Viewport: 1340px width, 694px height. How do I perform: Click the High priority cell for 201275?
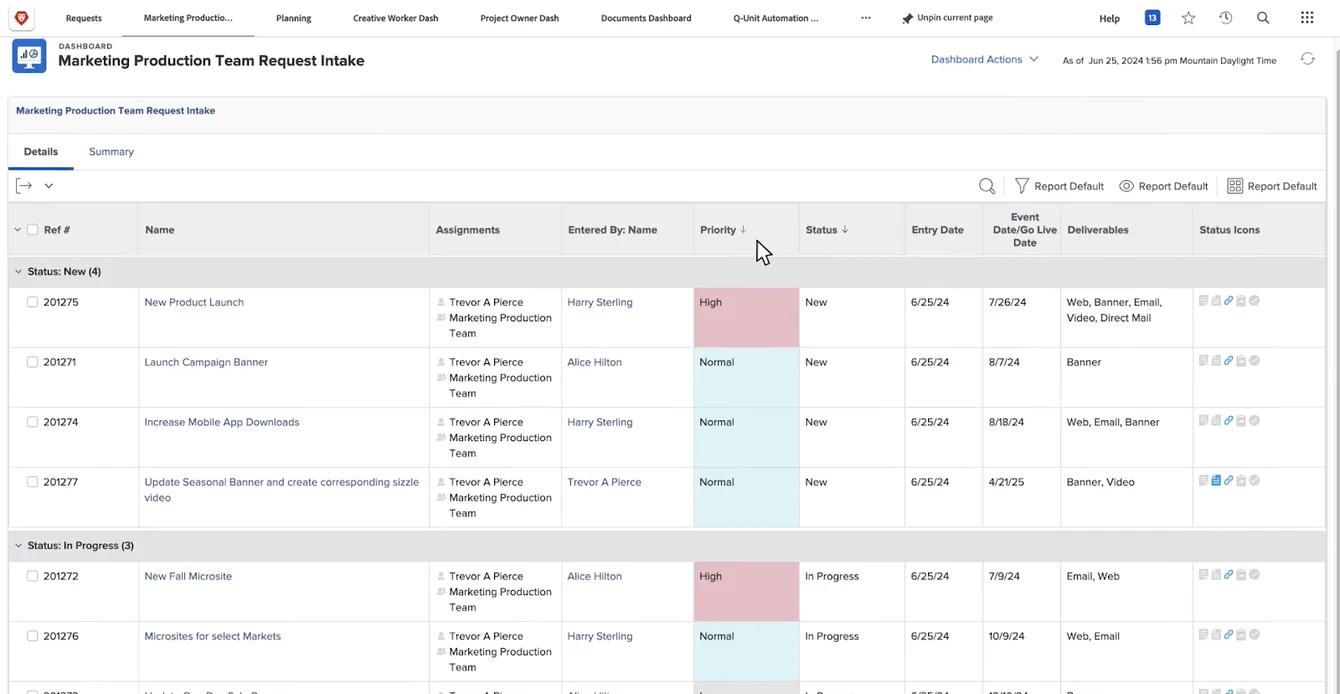[746, 318]
